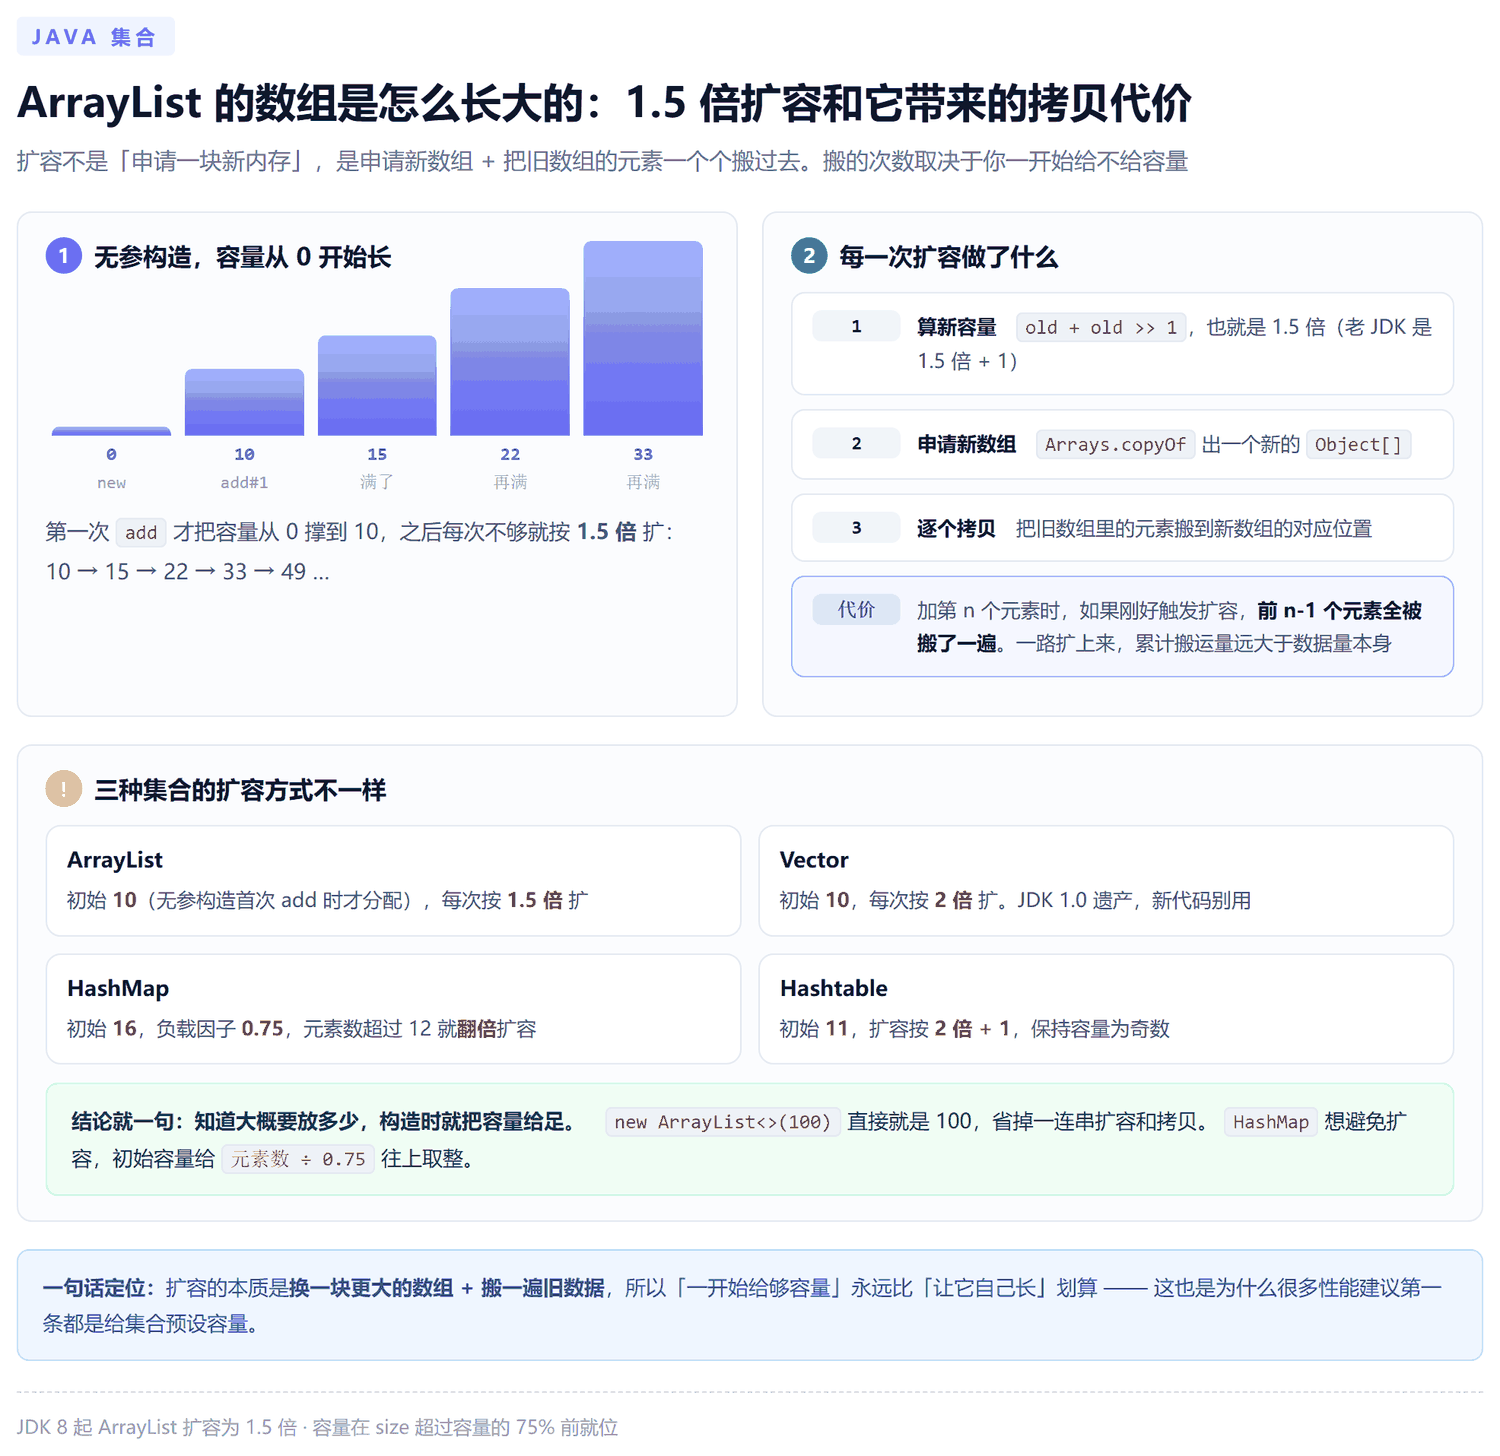Click the code chip 'Arrays.copyOf'
The image size is (1500, 1456).
(1115, 444)
